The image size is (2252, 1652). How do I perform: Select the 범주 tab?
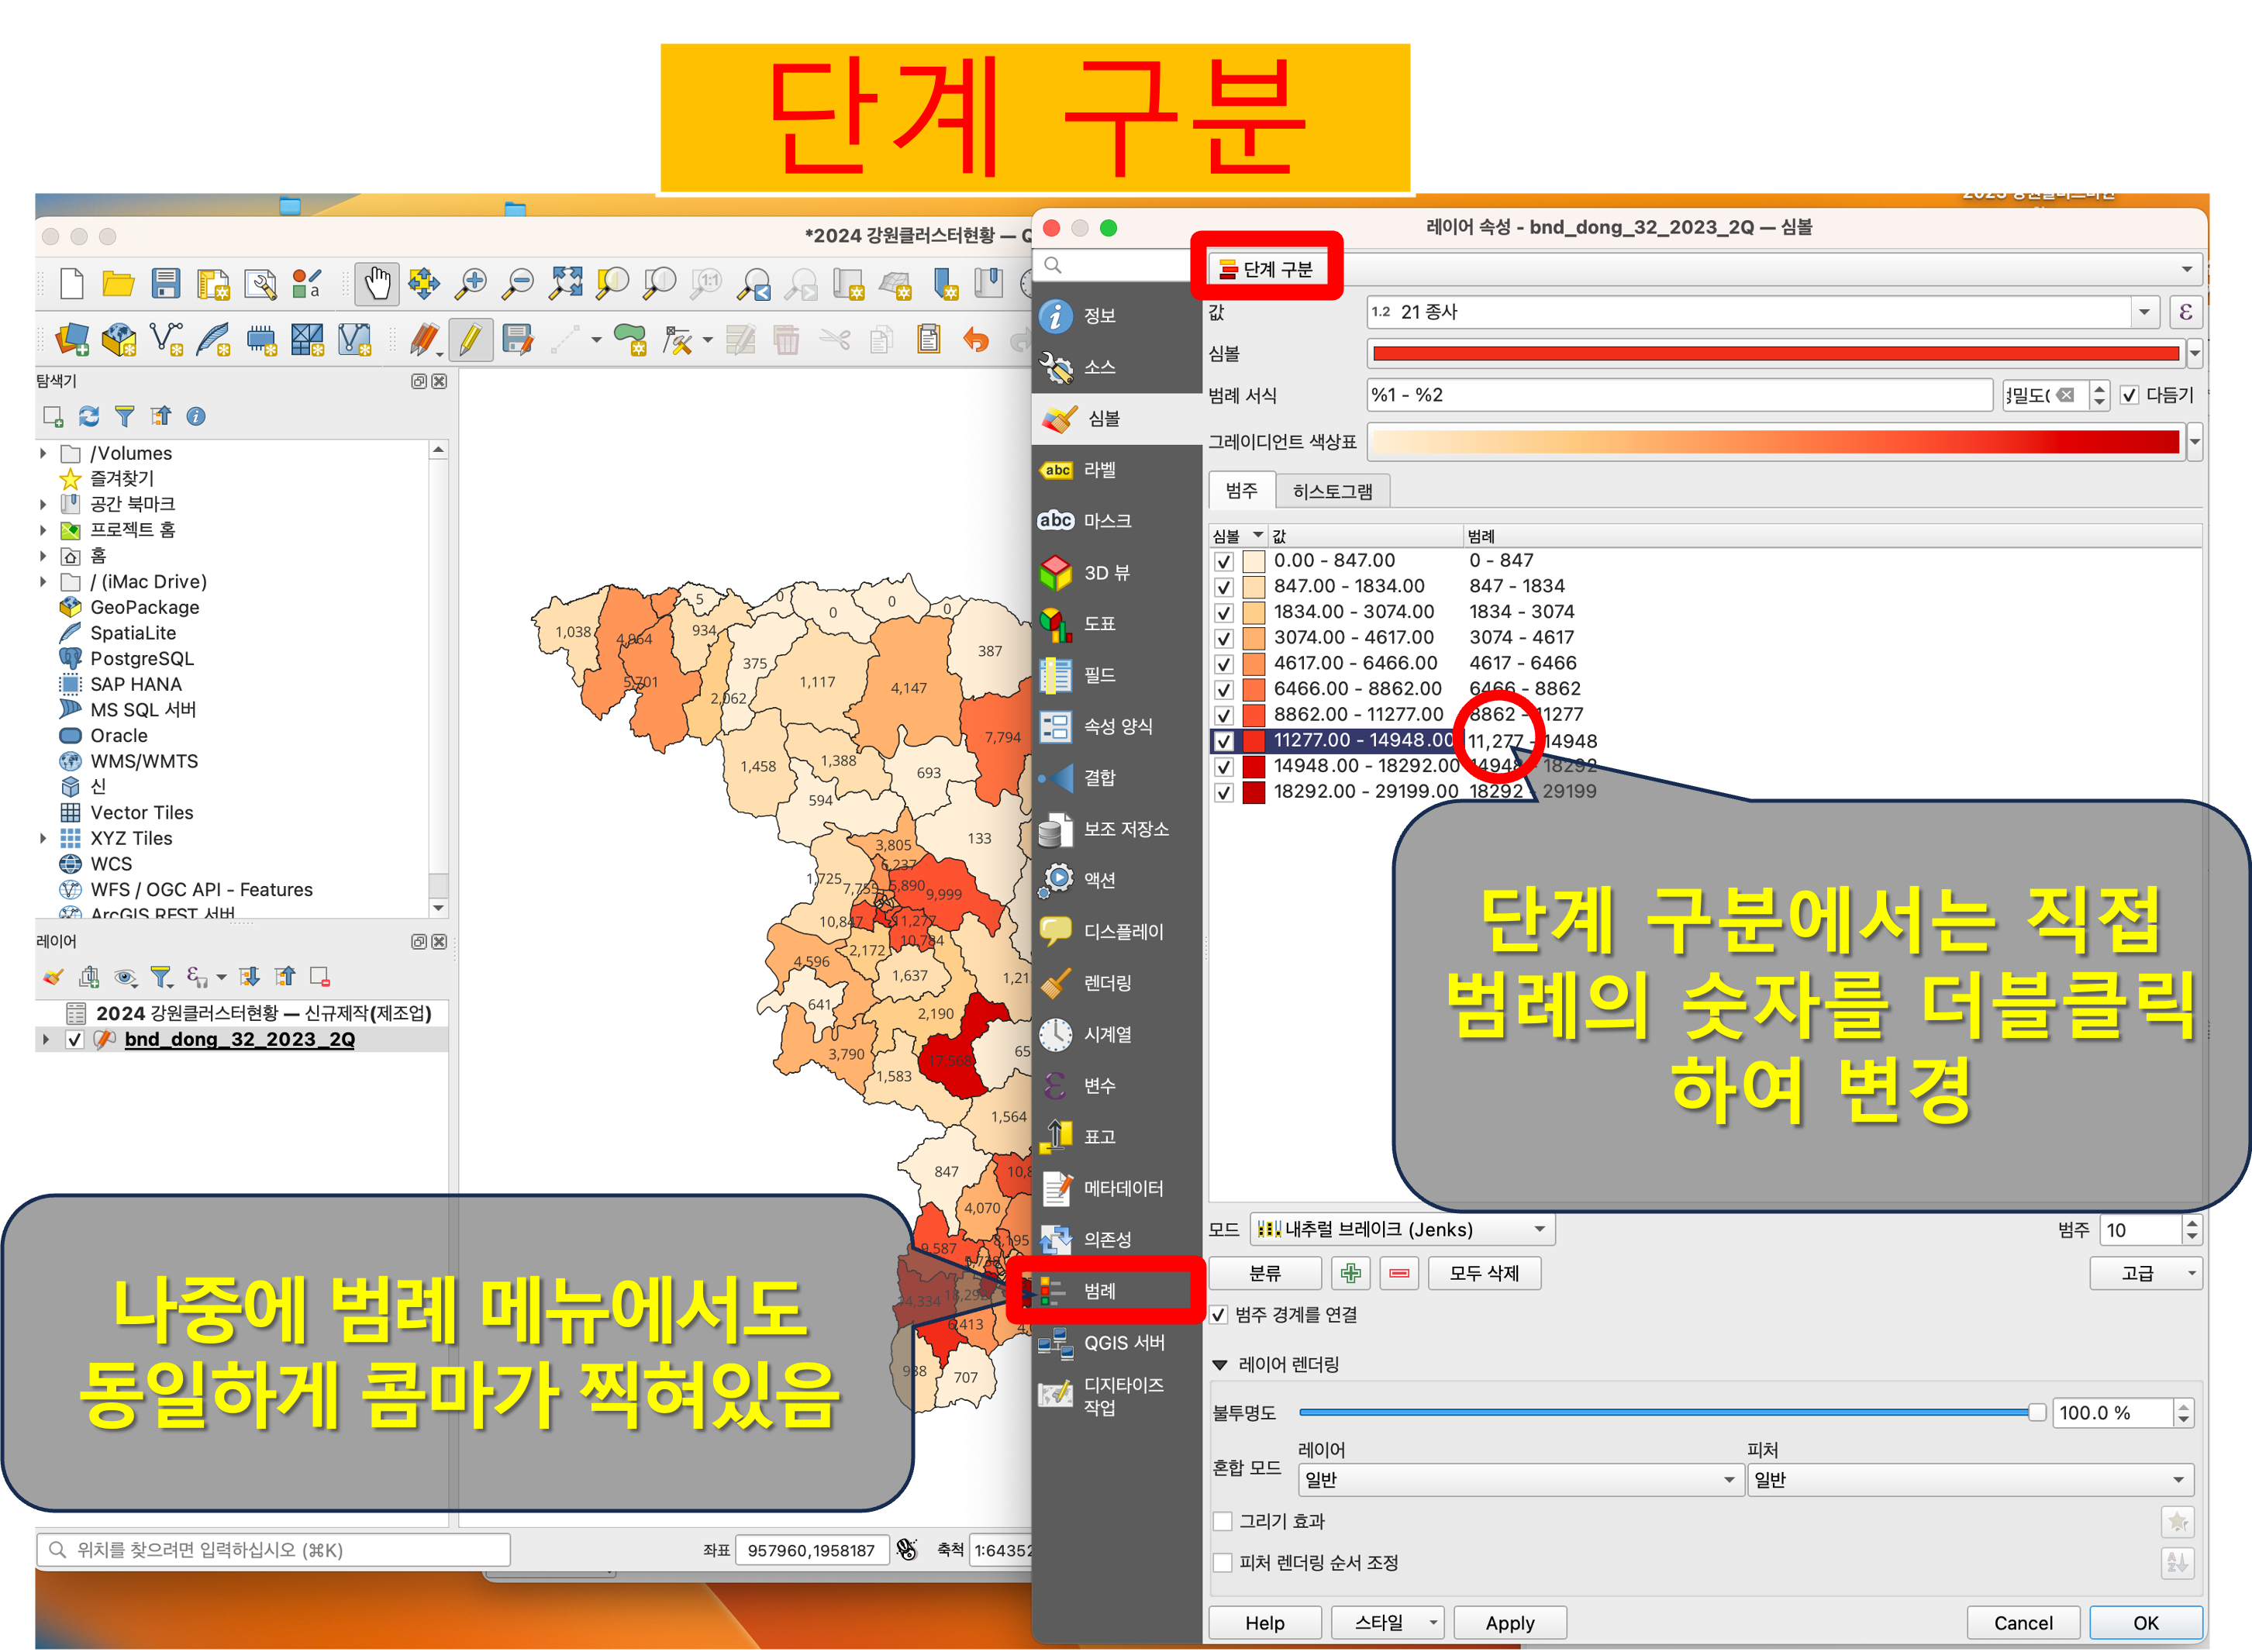click(1241, 491)
